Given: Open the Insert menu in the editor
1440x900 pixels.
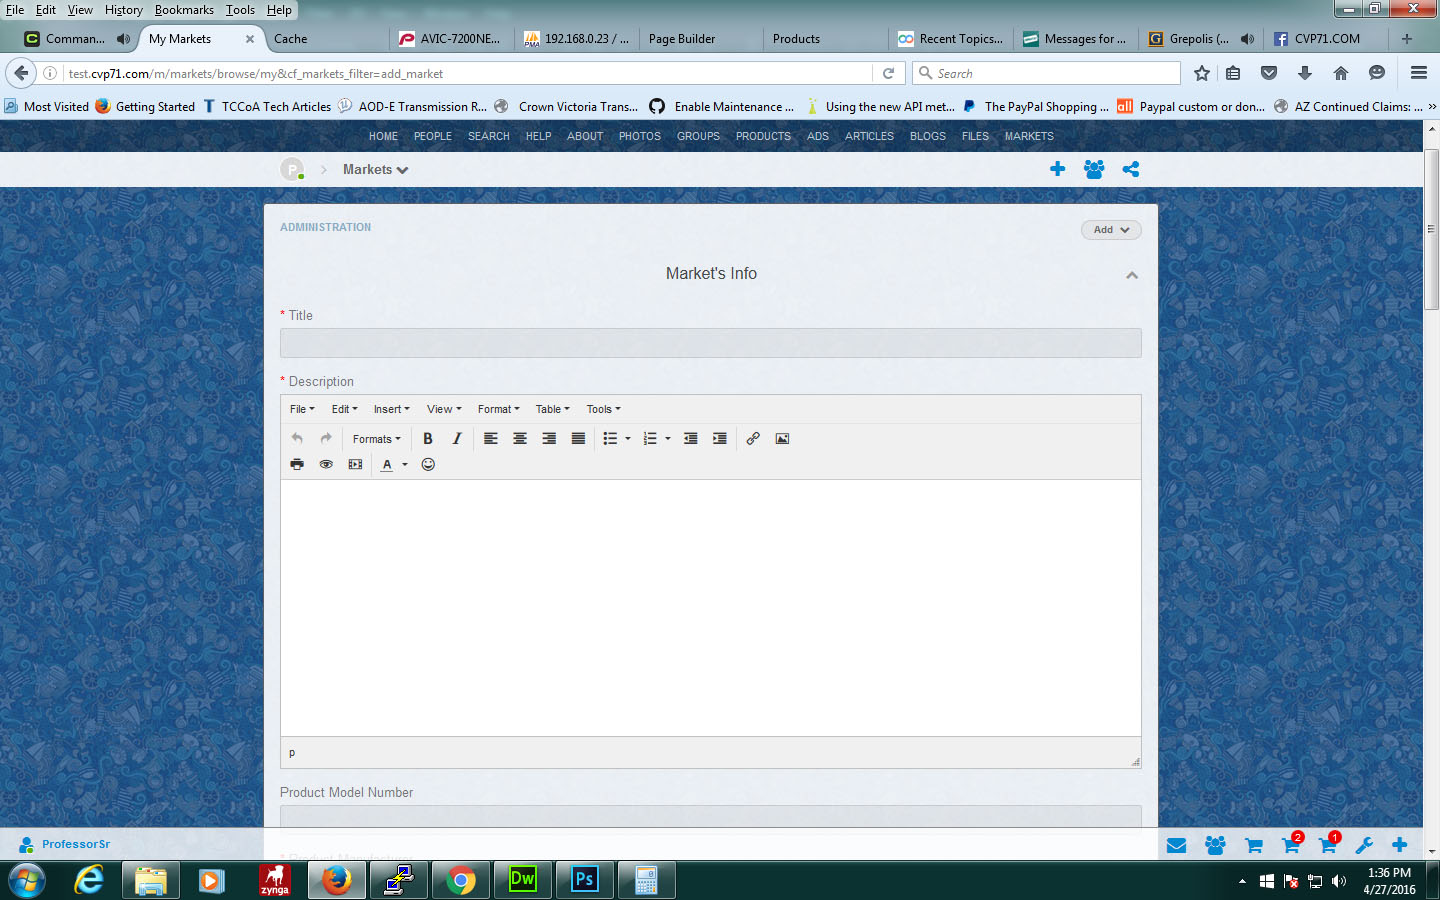Looking at the screenshot, I should 391,409.
